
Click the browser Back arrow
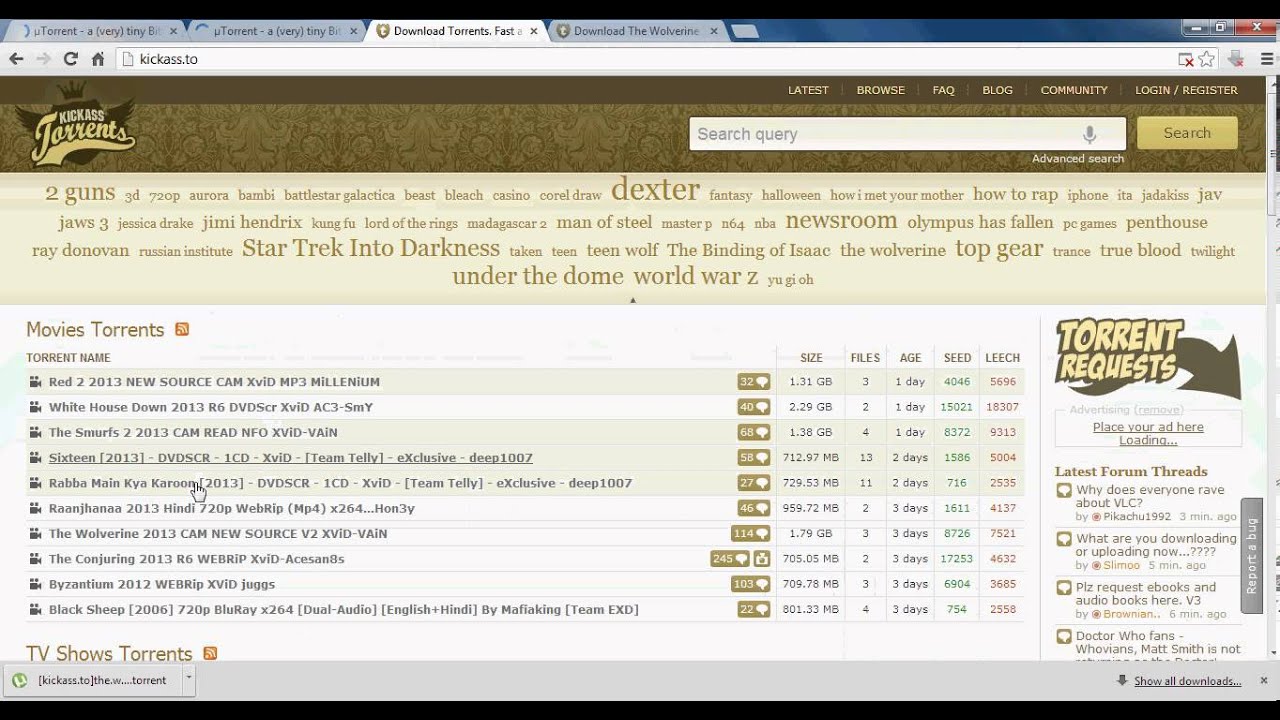(x=16, y=59)
